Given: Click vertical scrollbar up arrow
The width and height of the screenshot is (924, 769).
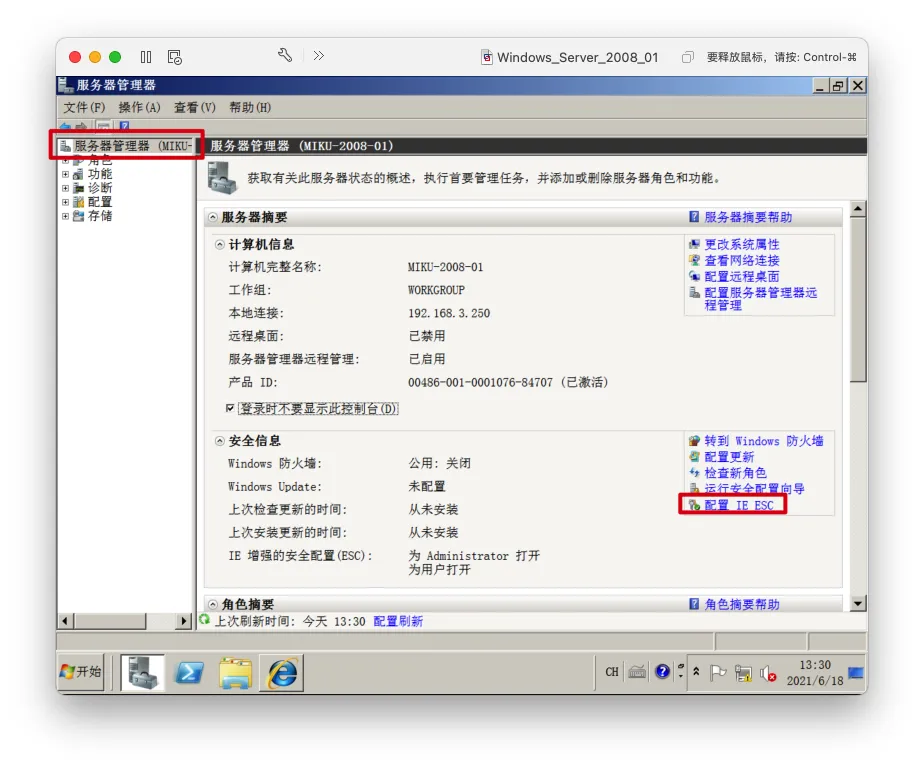Looking at the screenshot, I should coord(858,209).
